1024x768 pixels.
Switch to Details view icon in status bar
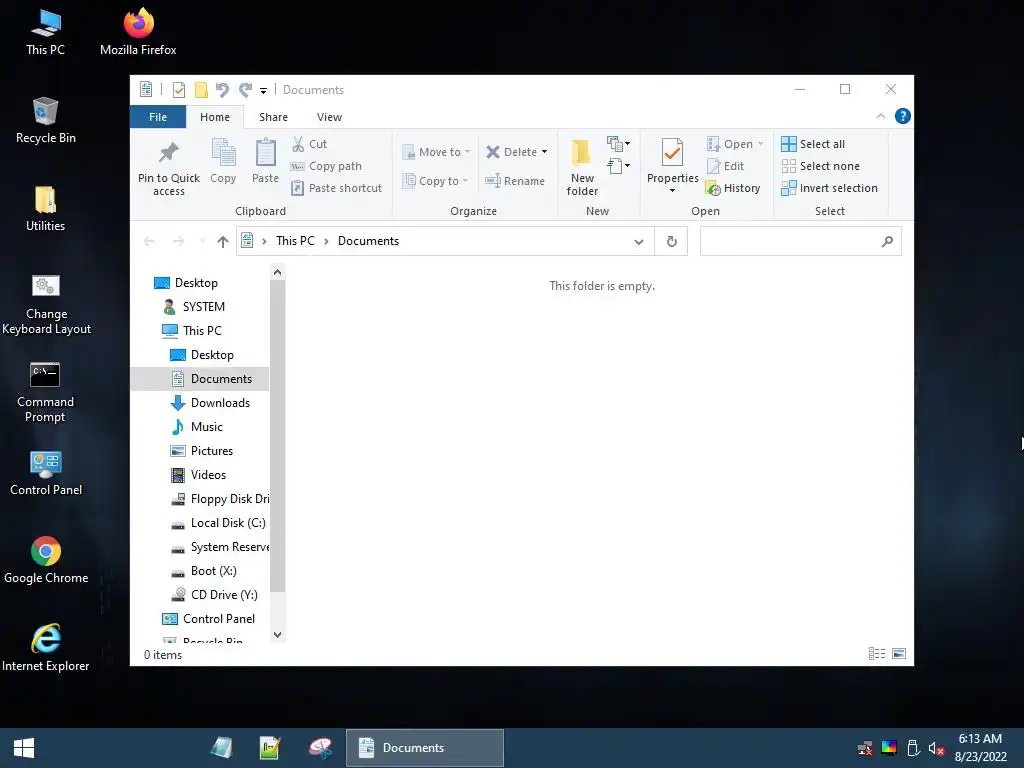click(x=877, y=654)
